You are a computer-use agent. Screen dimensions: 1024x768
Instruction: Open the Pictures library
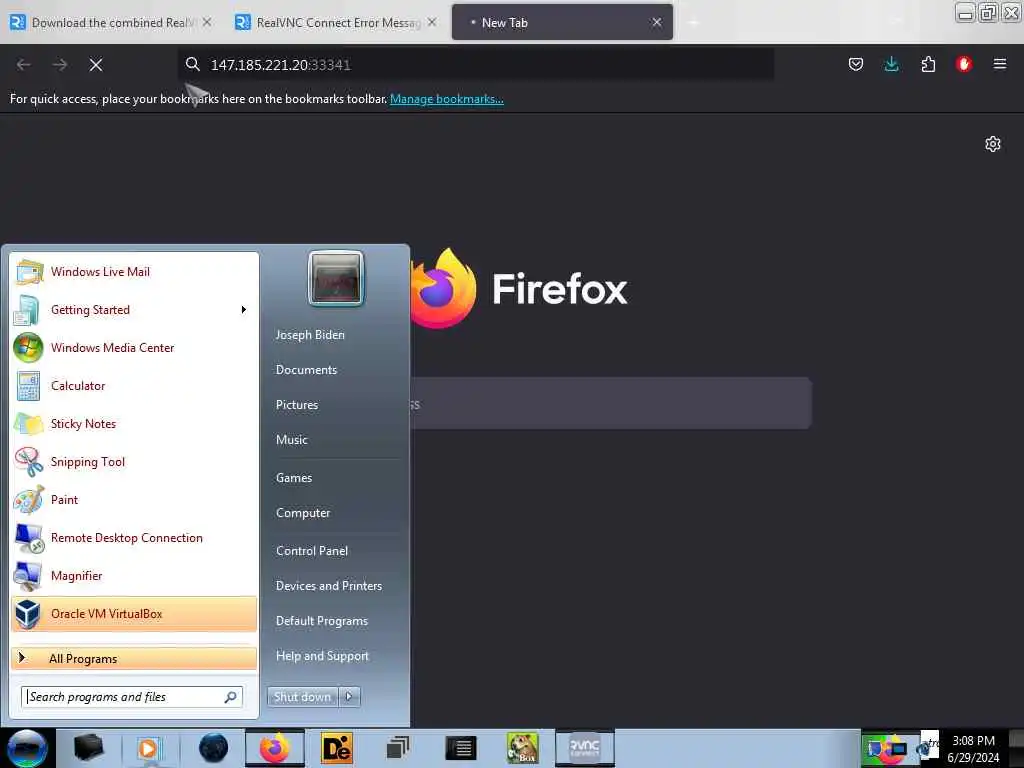(x=297, y=405)
